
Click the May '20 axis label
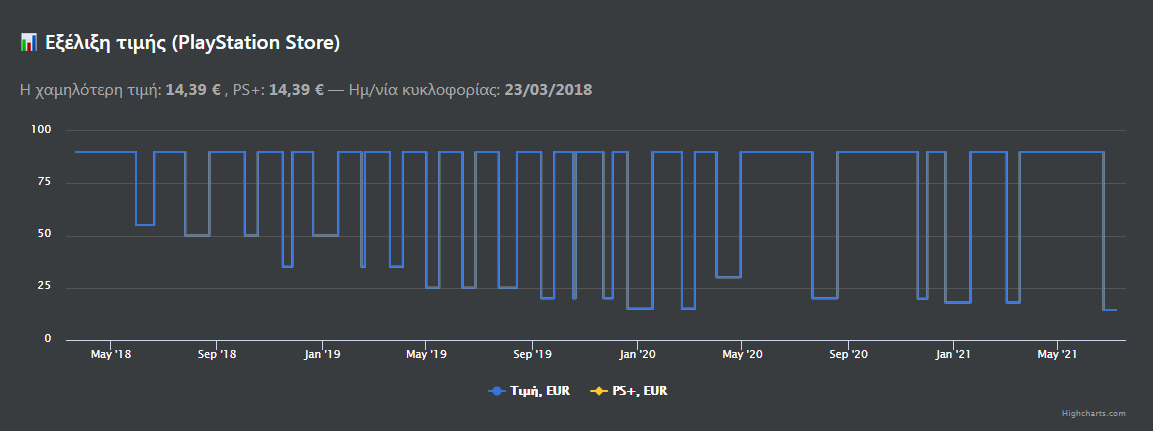(743, 355)
